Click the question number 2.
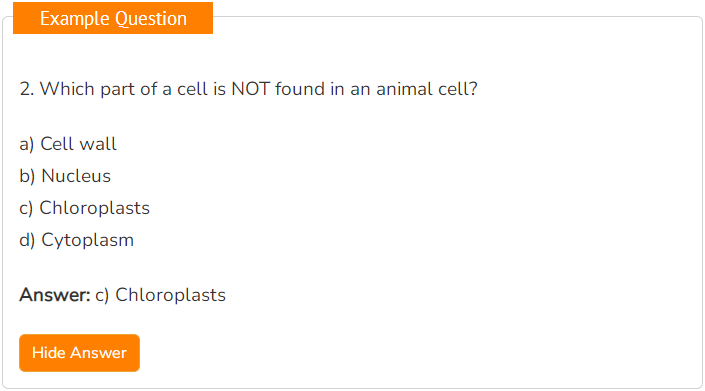Viewport: 705px width, 391px height. [27, 89]
